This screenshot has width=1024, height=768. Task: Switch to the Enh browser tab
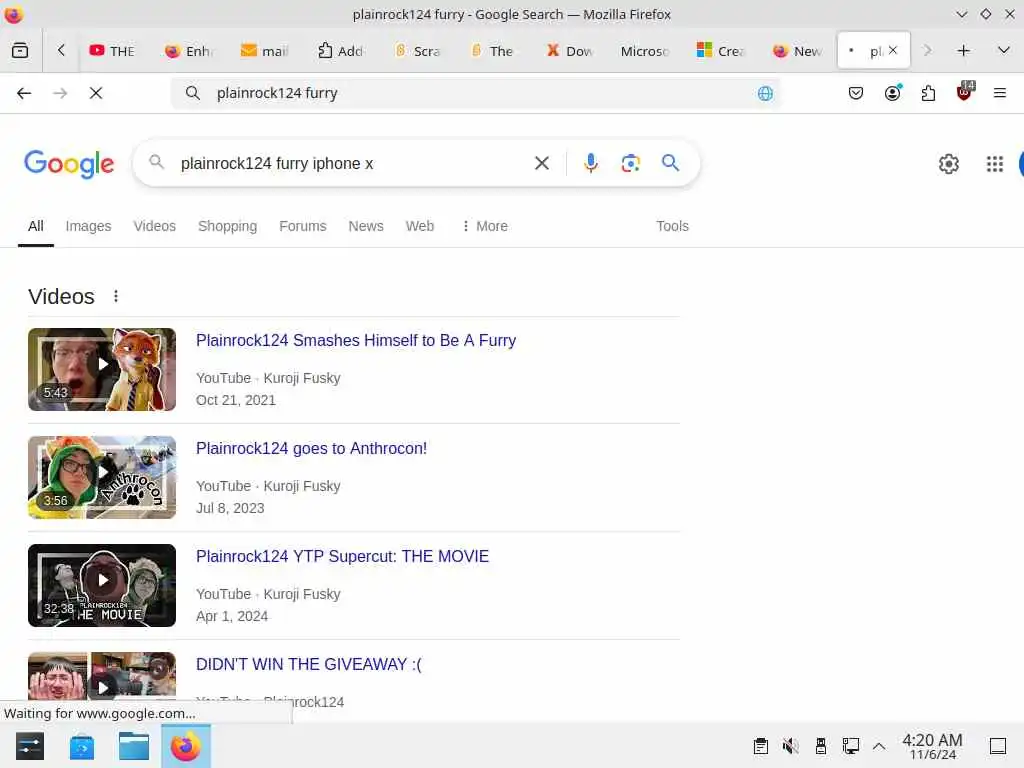coord(189,50)
